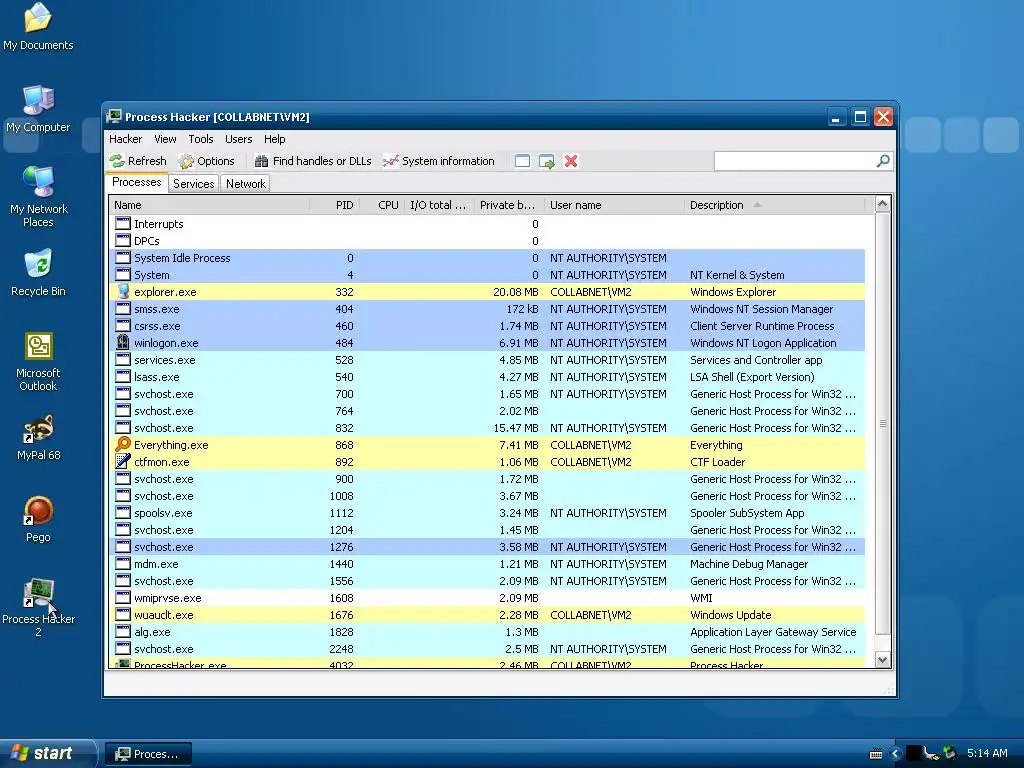Click the find window and thread icon
1024x768 pixels.
pos(547,161)
